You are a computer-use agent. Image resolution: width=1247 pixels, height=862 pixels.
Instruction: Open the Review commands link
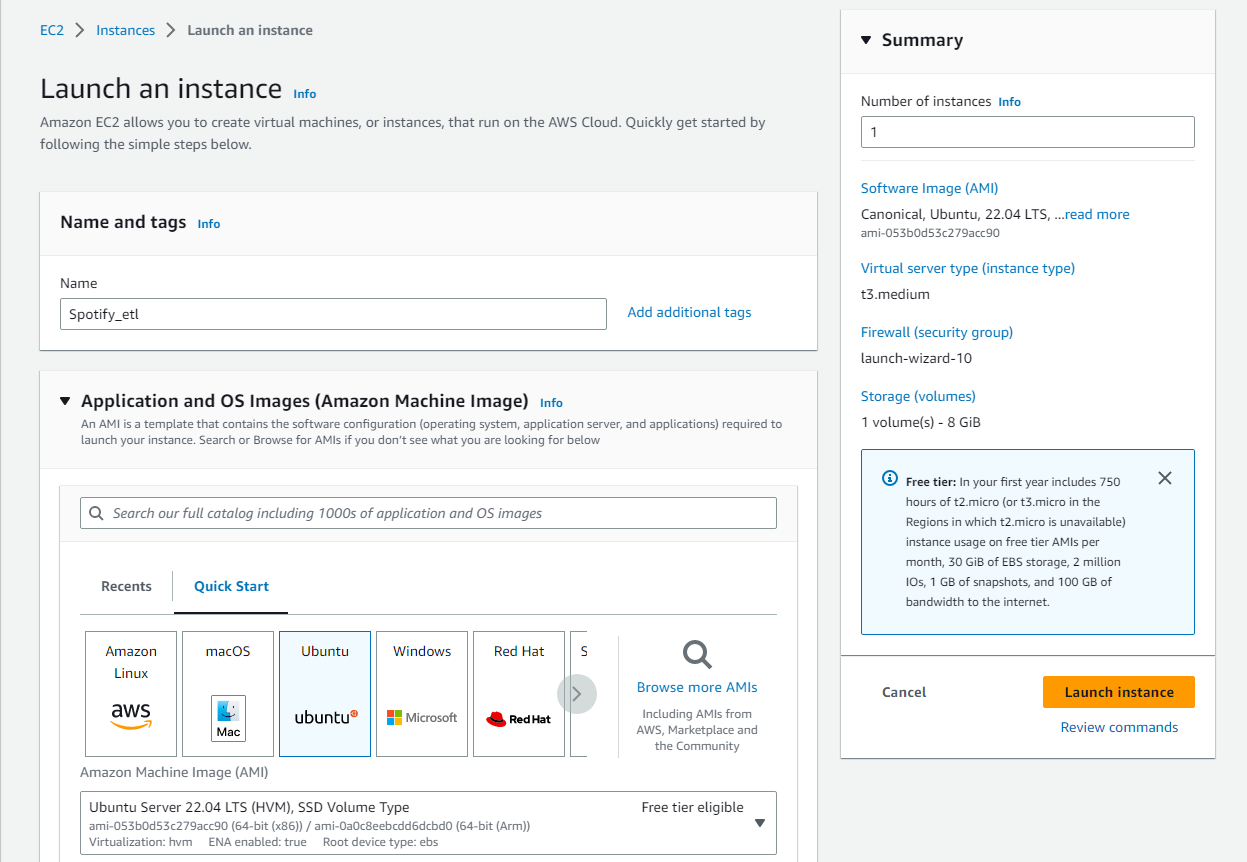tap(1119, 727)
